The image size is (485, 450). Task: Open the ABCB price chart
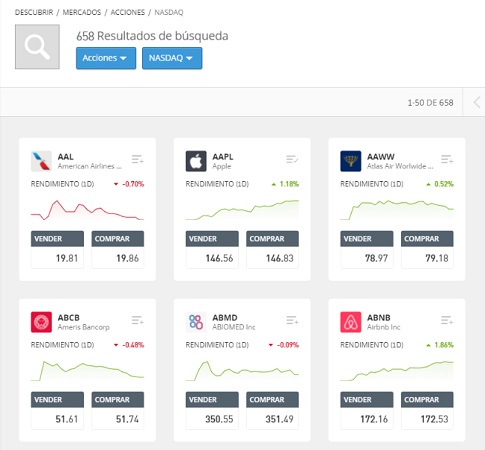click(87, 371)
